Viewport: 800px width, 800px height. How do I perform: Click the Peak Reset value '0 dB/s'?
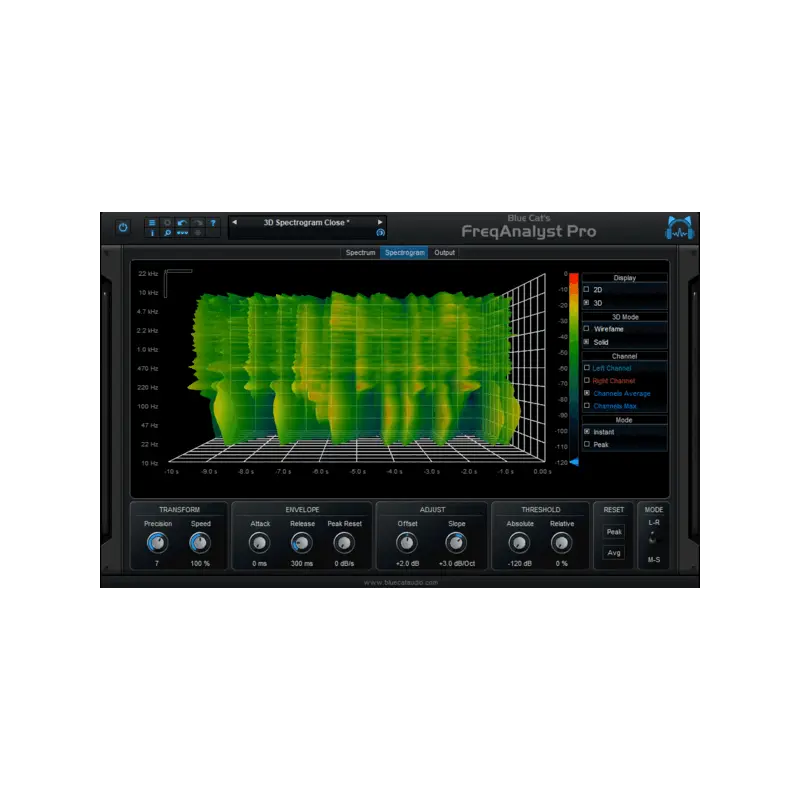point(344,563)
